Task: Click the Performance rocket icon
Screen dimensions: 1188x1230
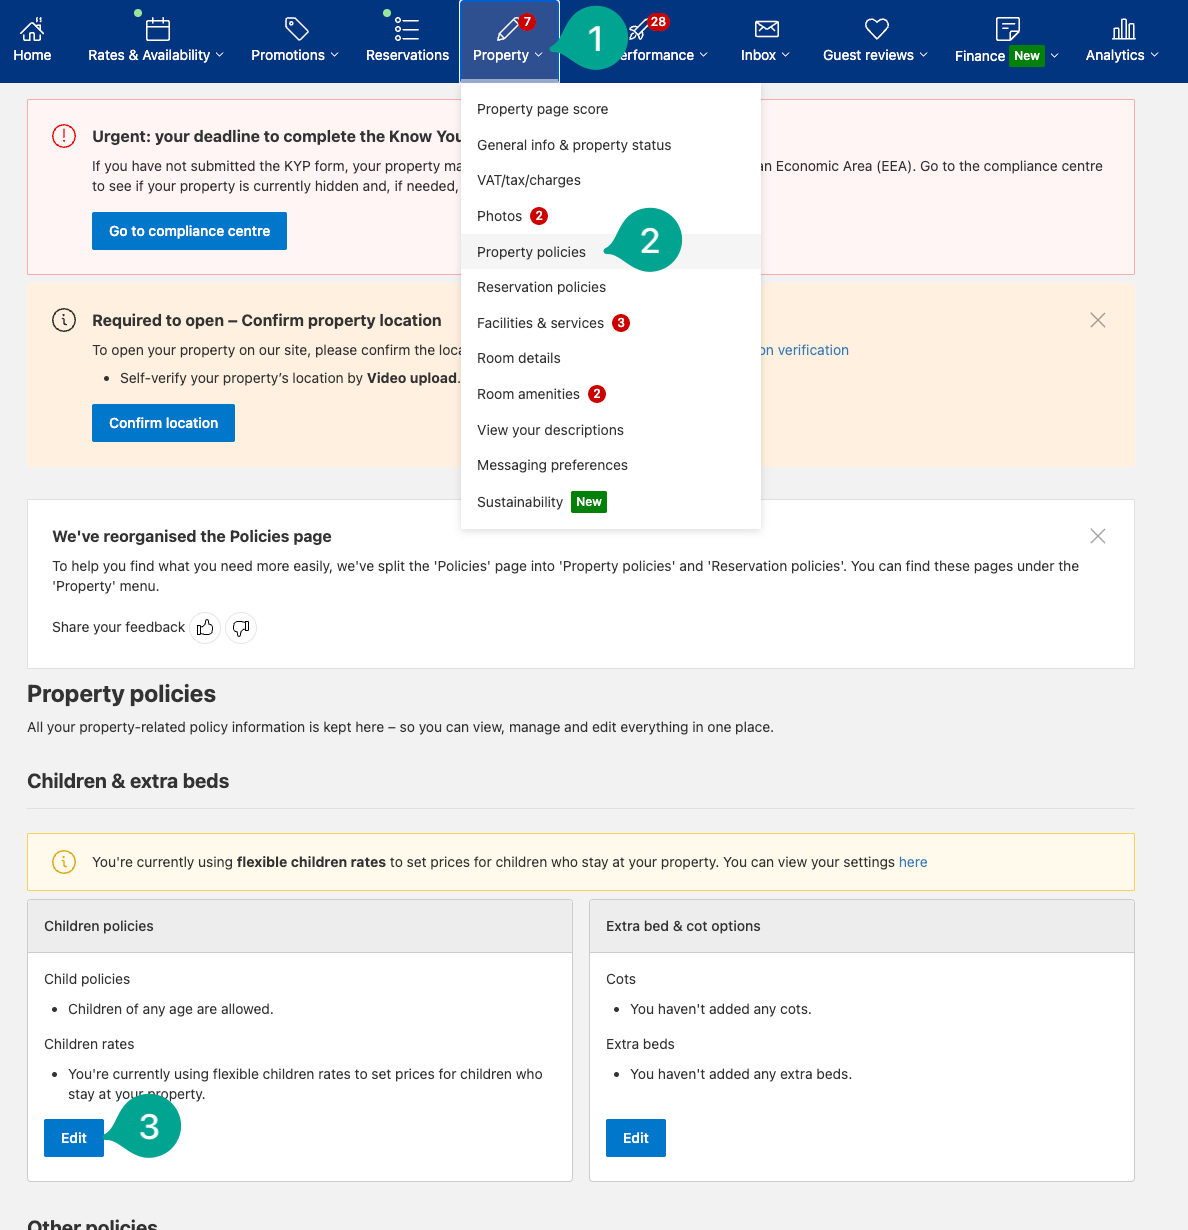Action: tap(637, 30)
